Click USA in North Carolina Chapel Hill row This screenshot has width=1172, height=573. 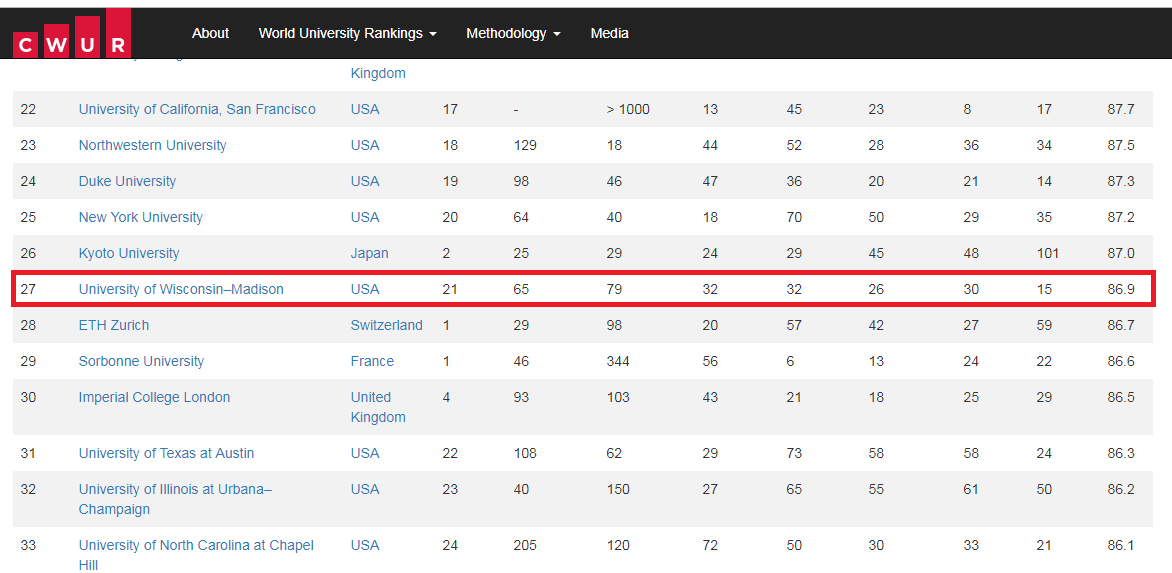pyautogui.click(x=365, y=545)
